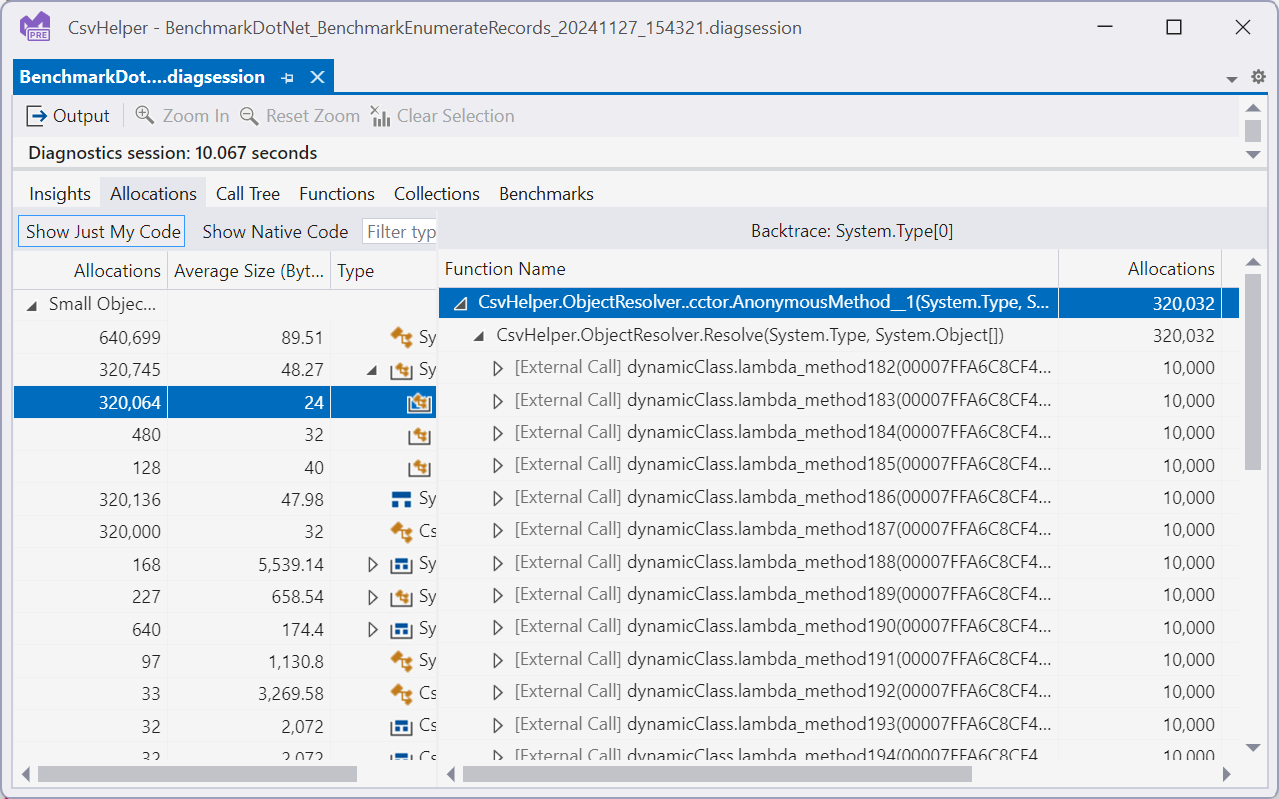Screen dimensions: 1279x799
Task: Click the Reset Zoom button label
Action: point(313,116)
